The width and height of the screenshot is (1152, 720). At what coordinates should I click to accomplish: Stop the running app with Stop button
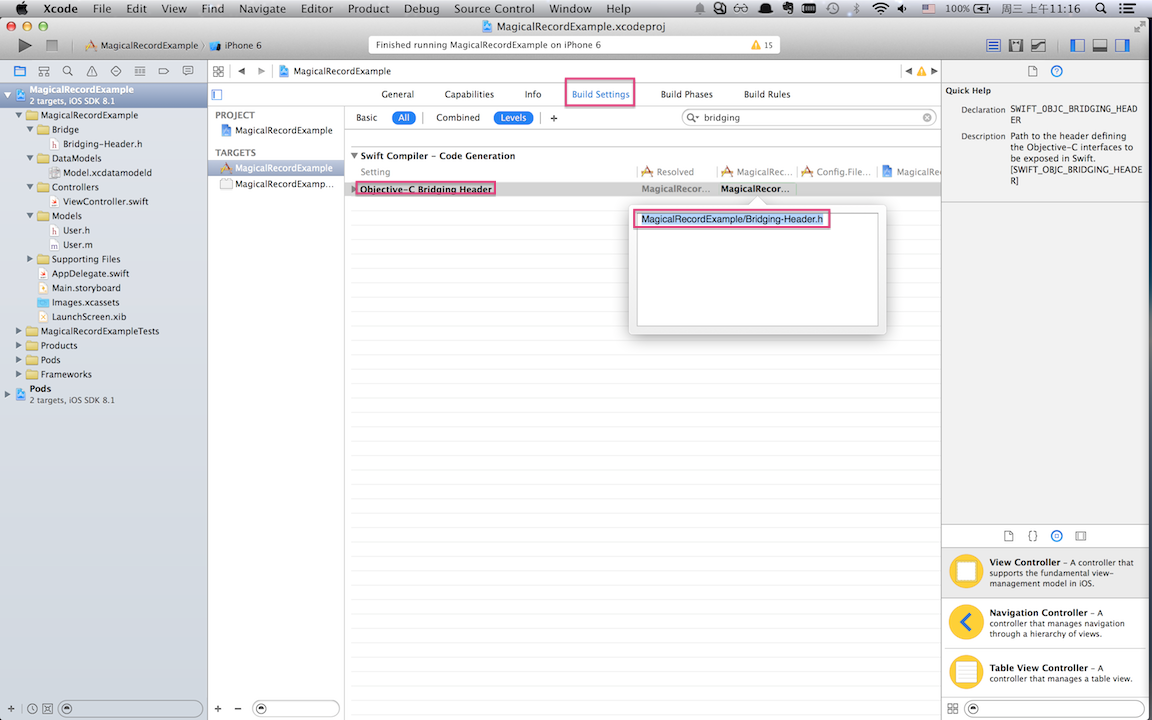[x=51, y=45]
